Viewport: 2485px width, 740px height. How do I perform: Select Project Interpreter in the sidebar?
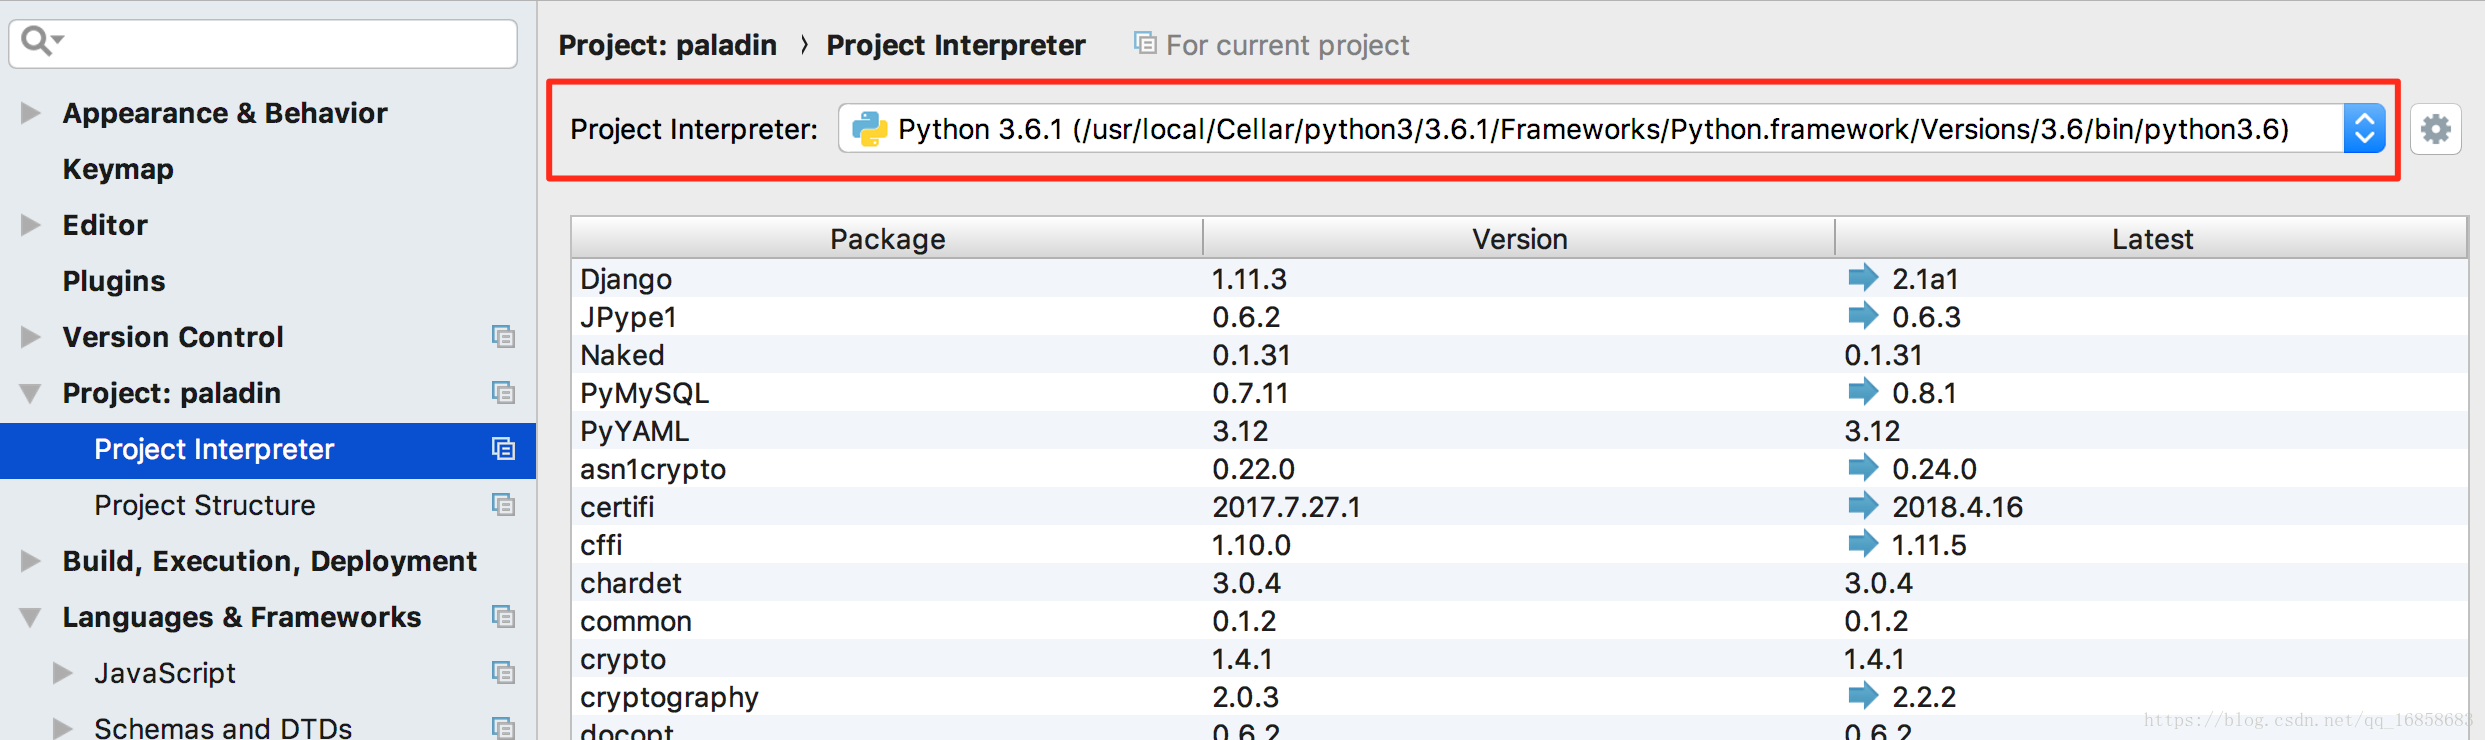pos(268,450)
